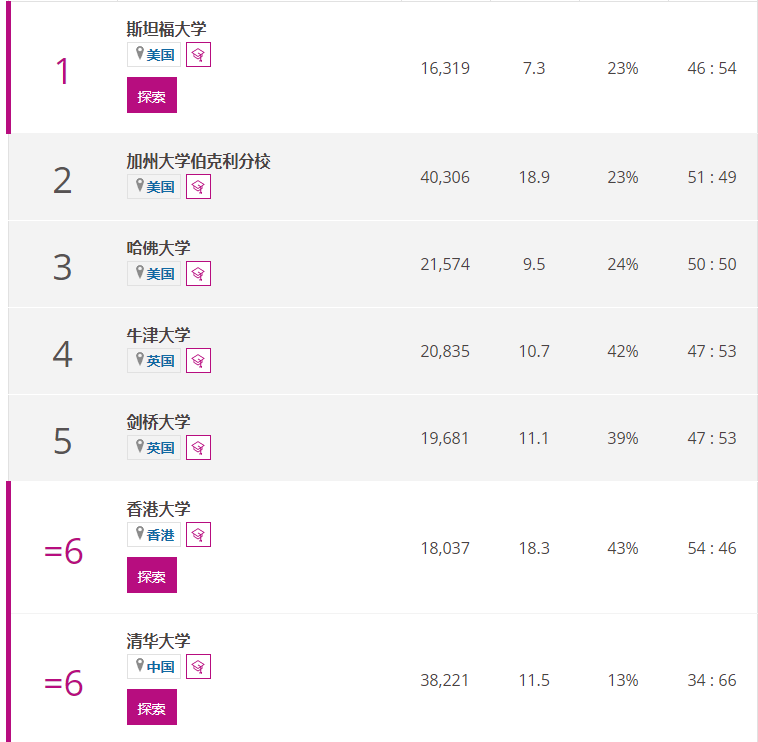Click the graduation cap icon for 剑桥大学
Screen dimensions: 758x742
[x=198, y=448]
